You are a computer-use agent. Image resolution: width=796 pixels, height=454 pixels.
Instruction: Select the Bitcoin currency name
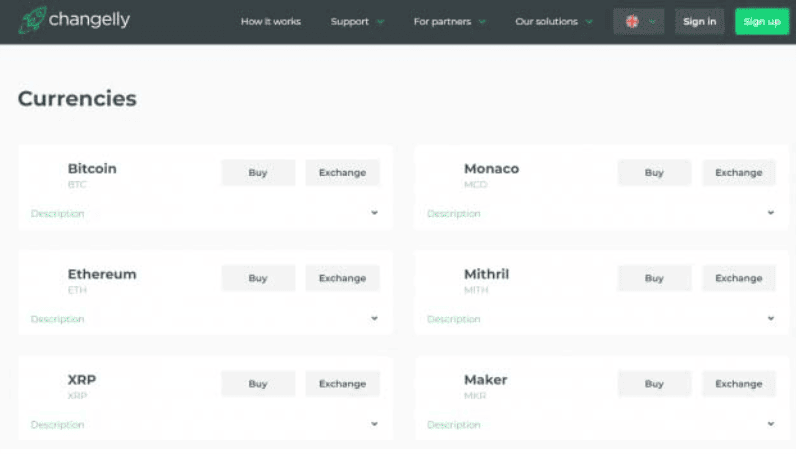click(92, 169)
